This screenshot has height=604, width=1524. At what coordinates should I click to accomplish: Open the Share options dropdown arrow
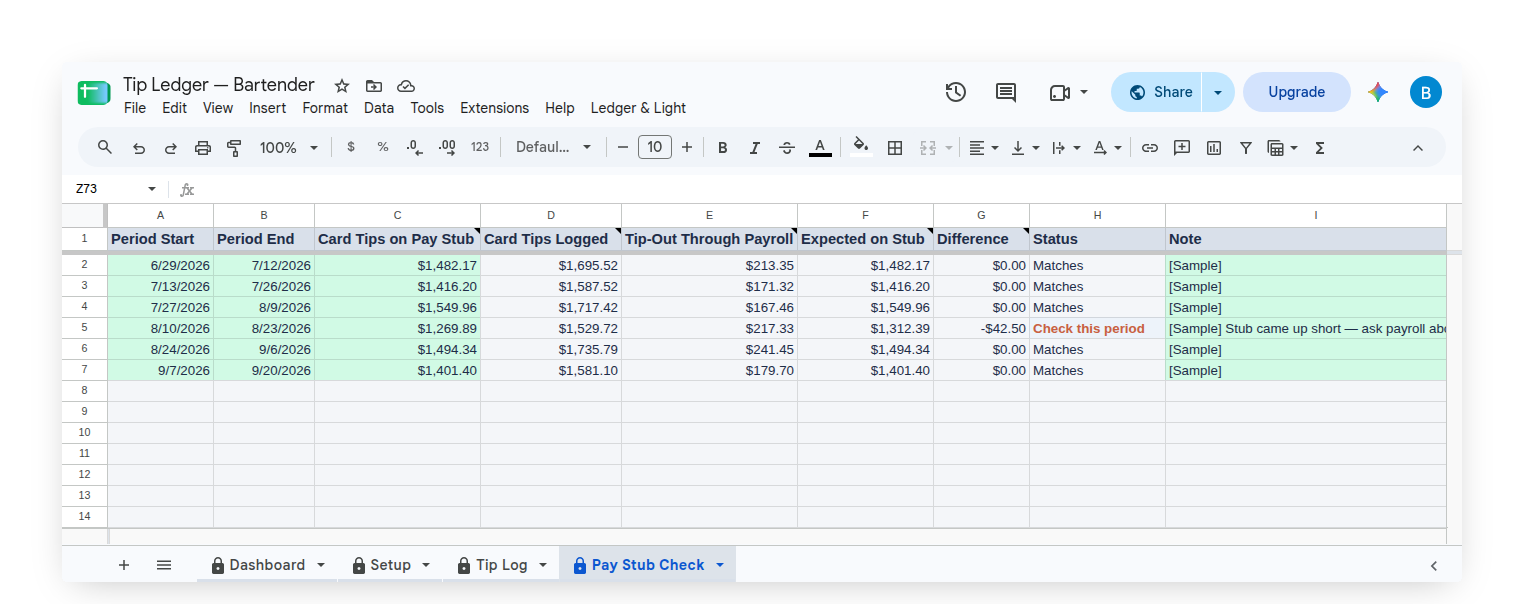[x=1218, y=92]
